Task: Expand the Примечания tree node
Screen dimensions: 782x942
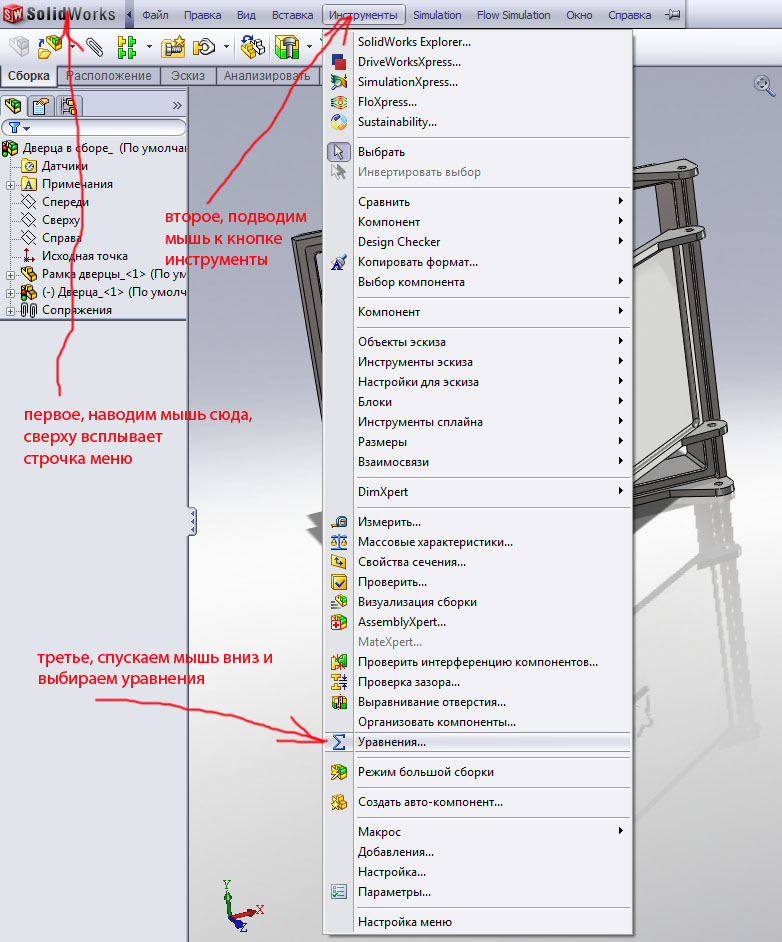Action: (x=10, y=184)
